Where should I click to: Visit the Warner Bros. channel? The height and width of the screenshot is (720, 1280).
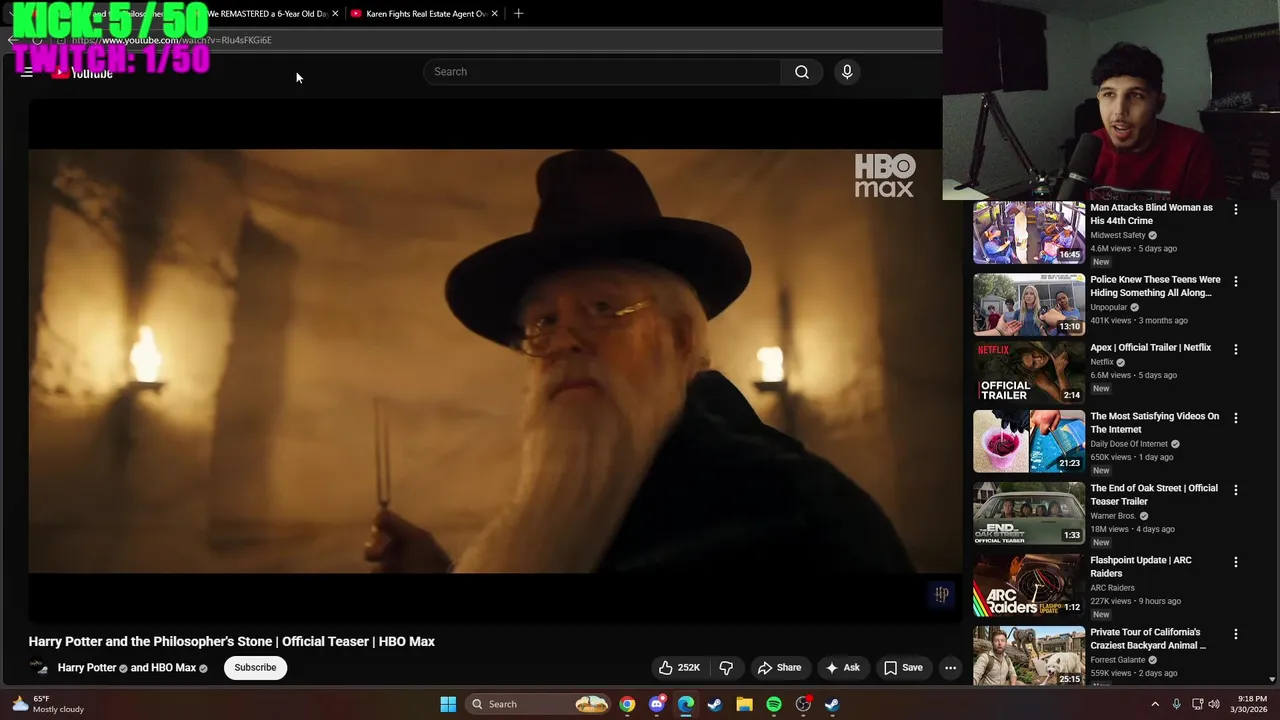1113,516
